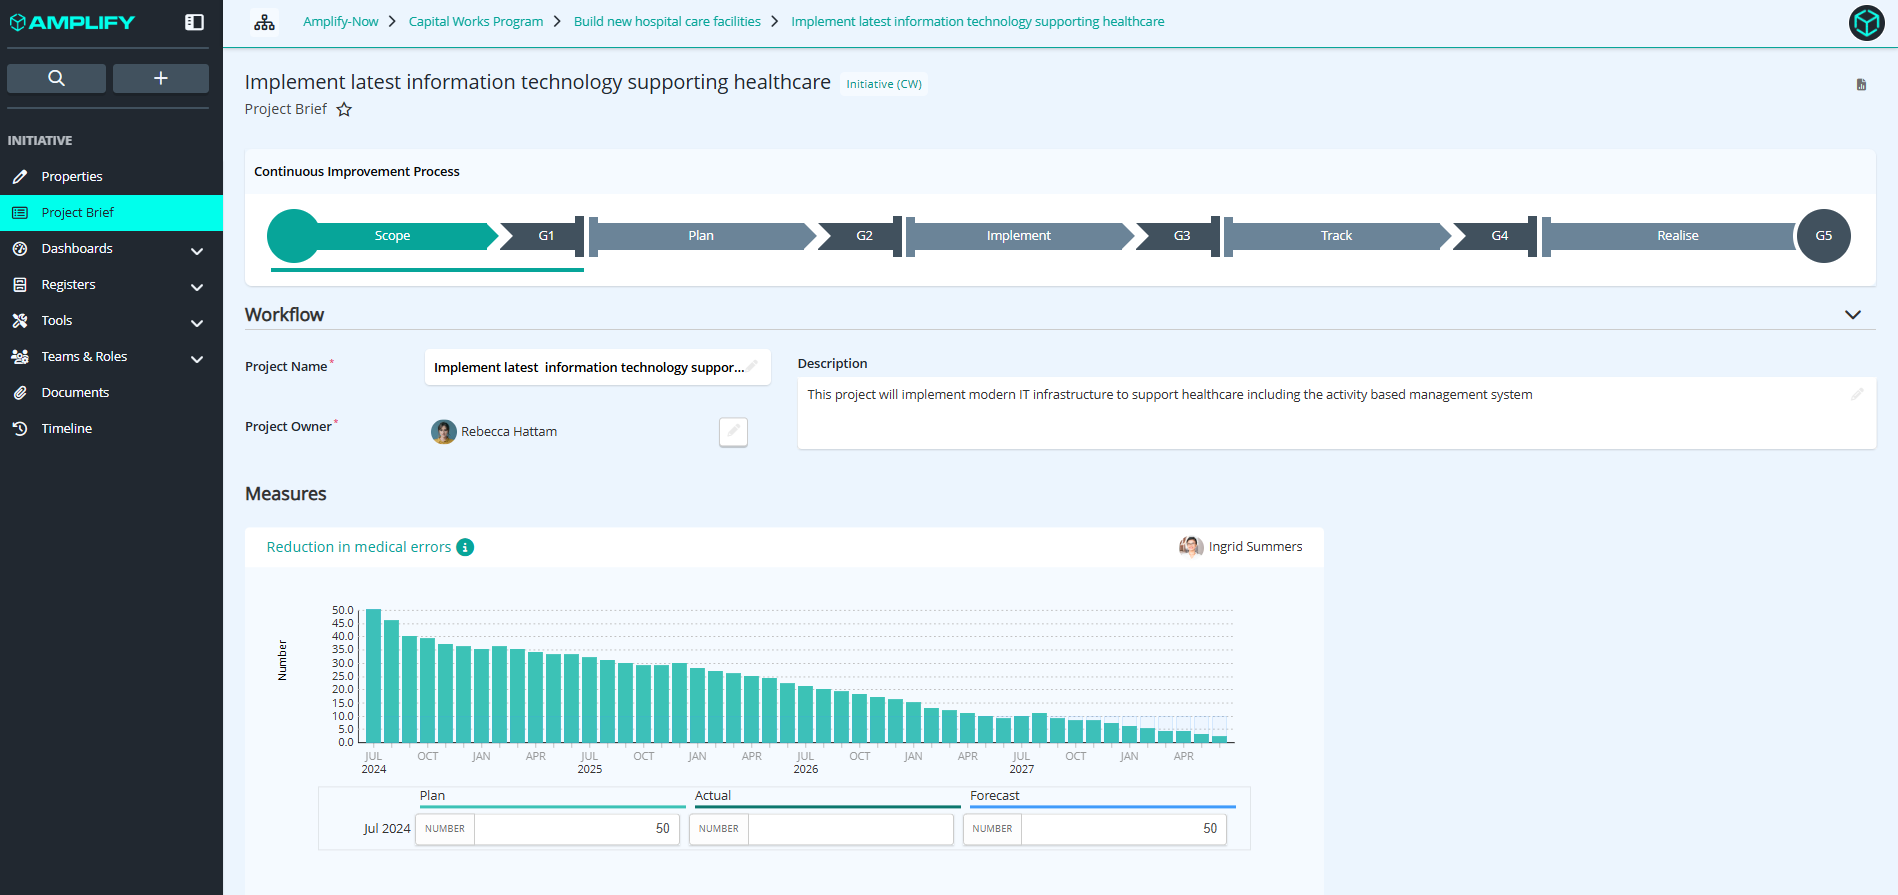
Task: Open the Reduction in medical errors link
Action: point(358,547)
